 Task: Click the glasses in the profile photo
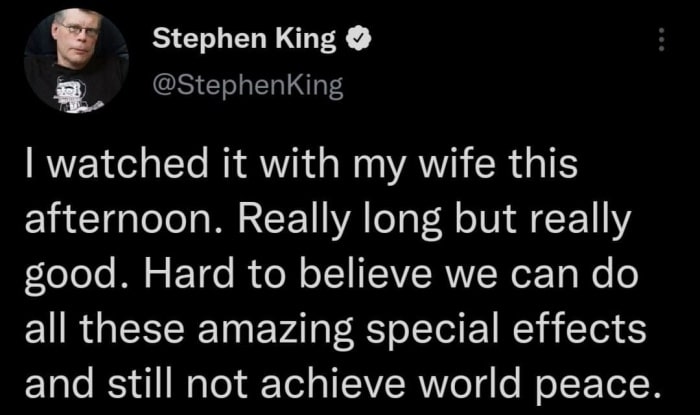76,31
